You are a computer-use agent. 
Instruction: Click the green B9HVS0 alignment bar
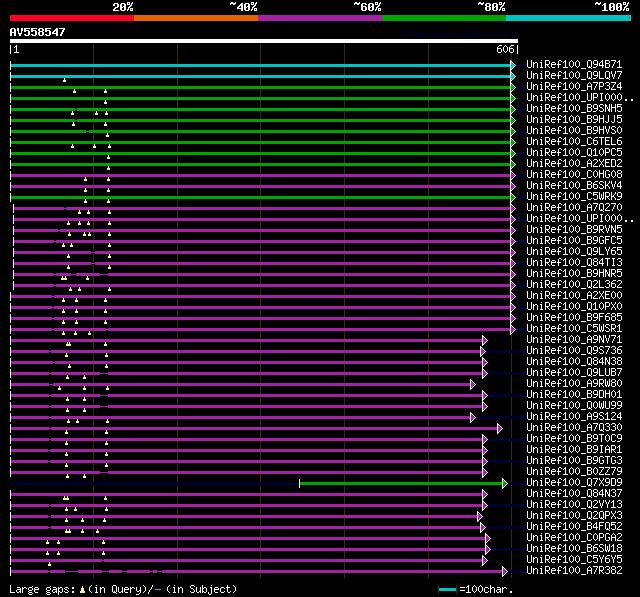[260, 131]
